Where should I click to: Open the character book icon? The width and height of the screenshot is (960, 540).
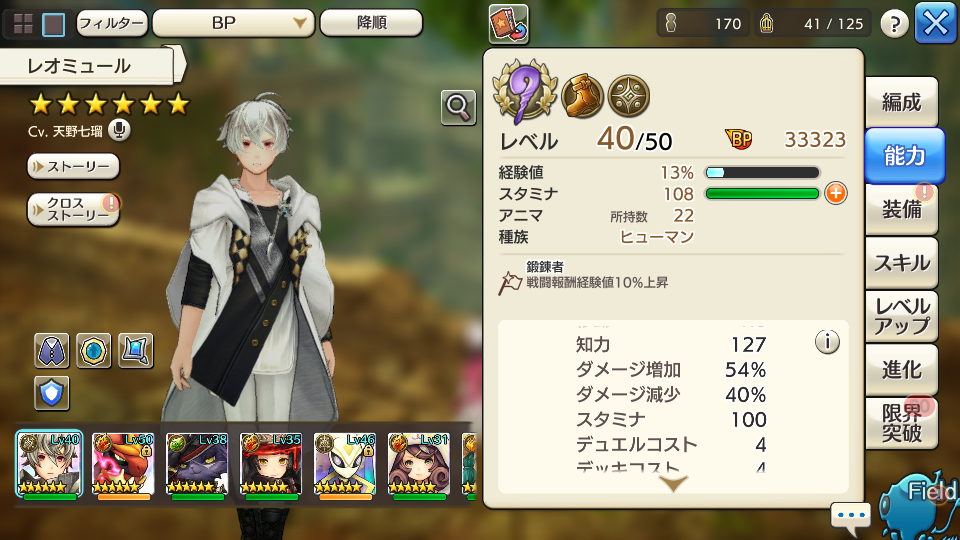click(508, 24)
